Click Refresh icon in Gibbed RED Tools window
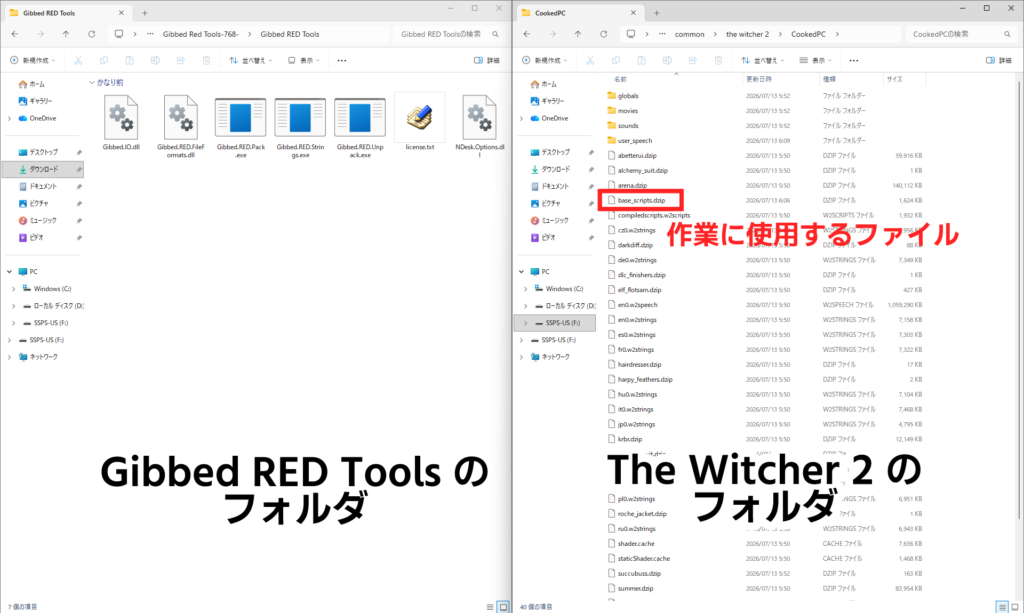 pos(91,34)
